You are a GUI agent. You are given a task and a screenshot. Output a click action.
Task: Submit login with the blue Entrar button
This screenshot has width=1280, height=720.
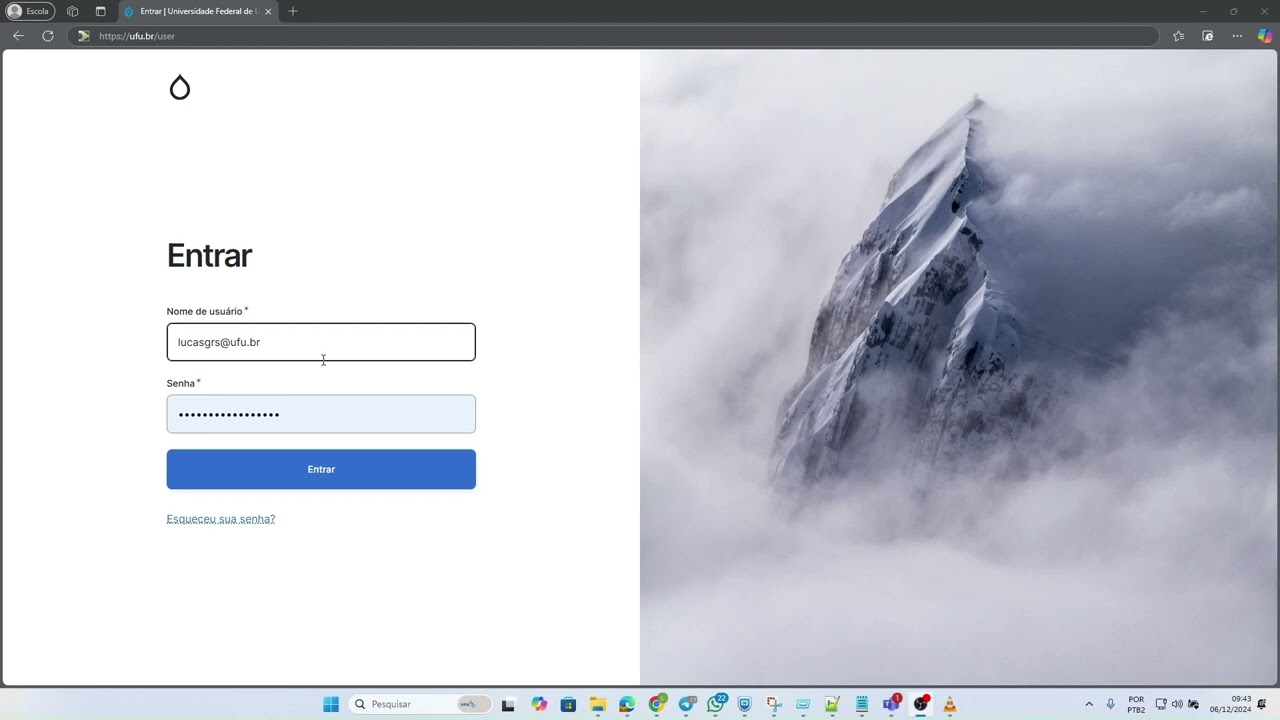tap(321, 469)
